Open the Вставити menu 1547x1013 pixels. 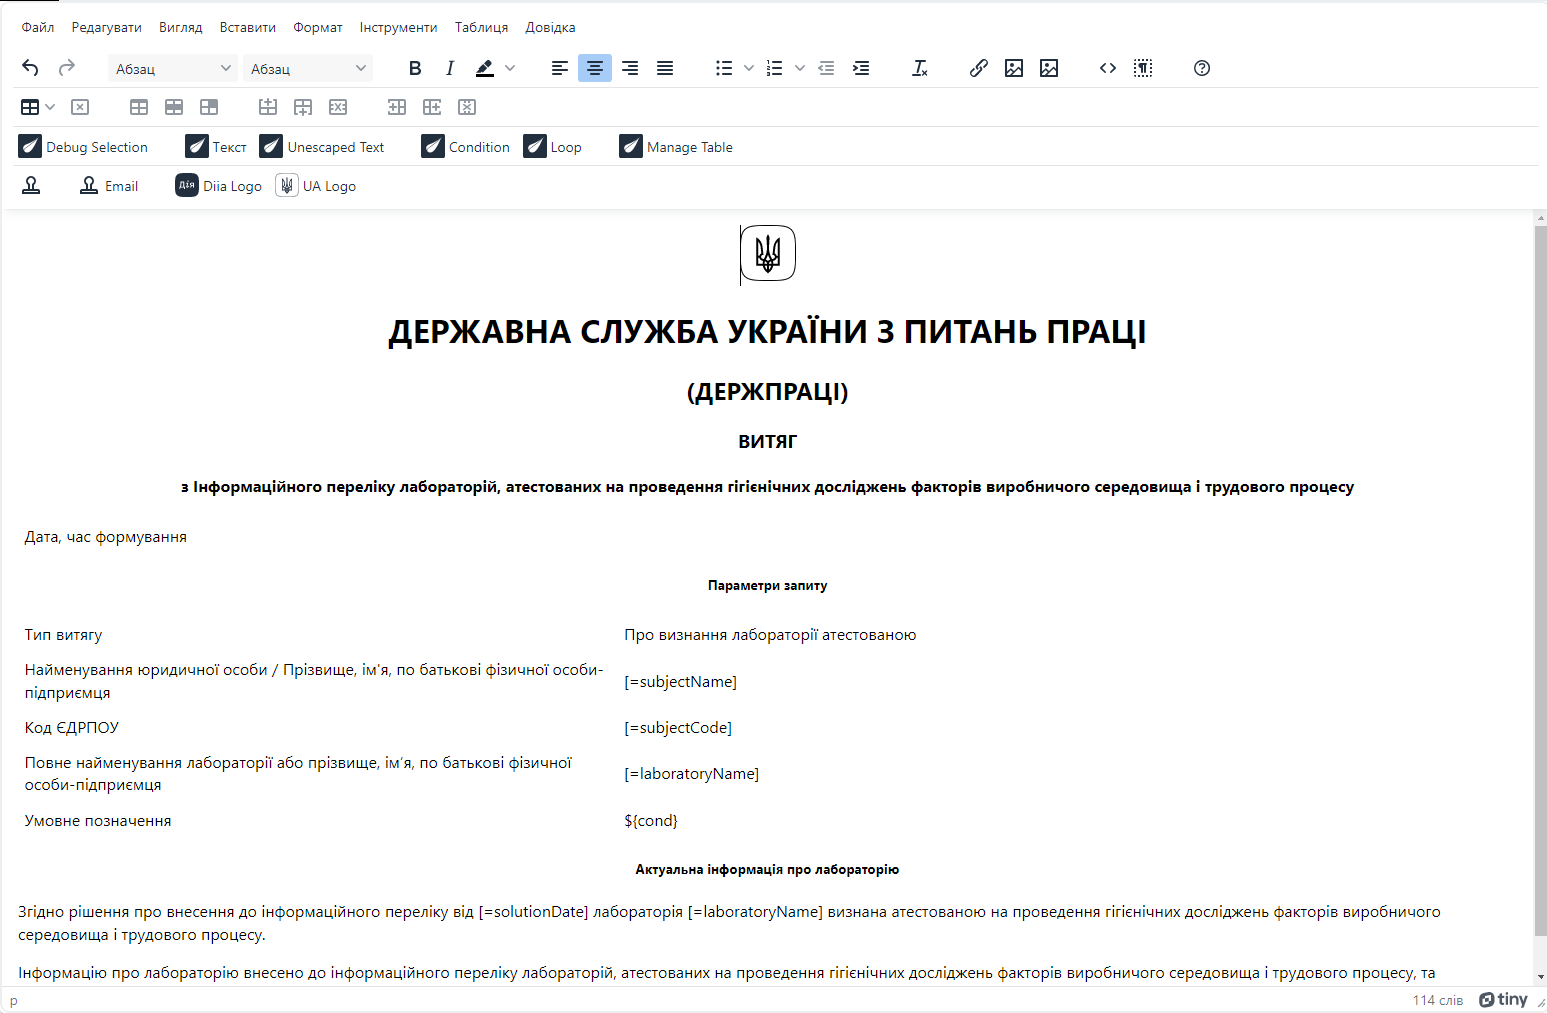click(248, 27)
